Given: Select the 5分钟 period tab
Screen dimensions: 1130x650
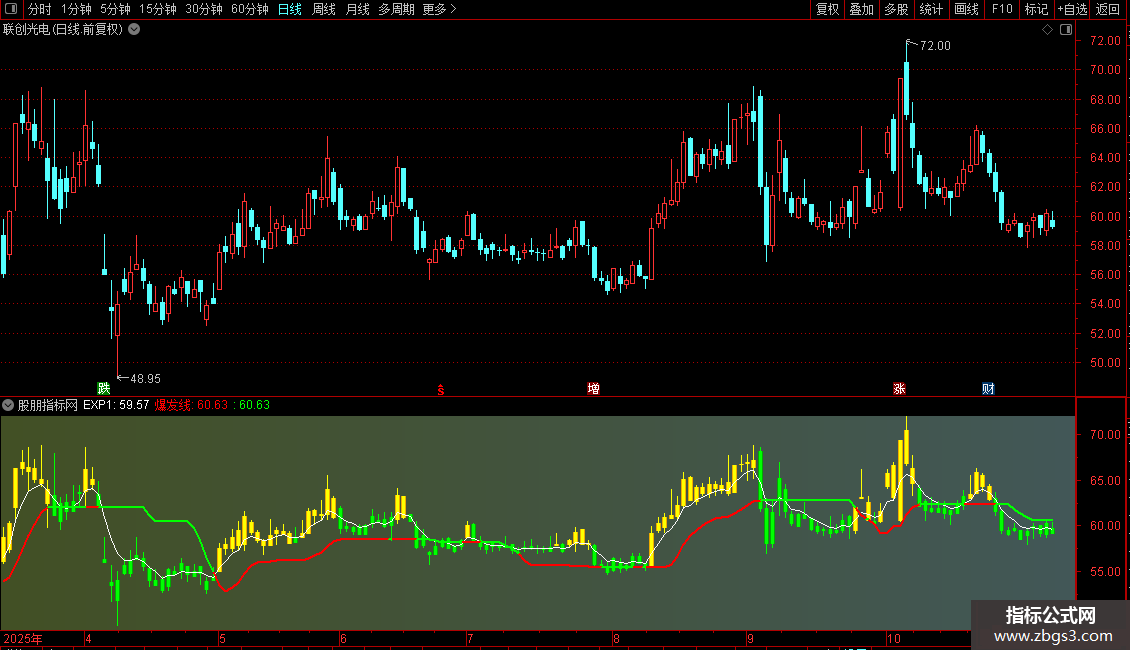Looking at the screenshot, I should click(x=115, y=9).
